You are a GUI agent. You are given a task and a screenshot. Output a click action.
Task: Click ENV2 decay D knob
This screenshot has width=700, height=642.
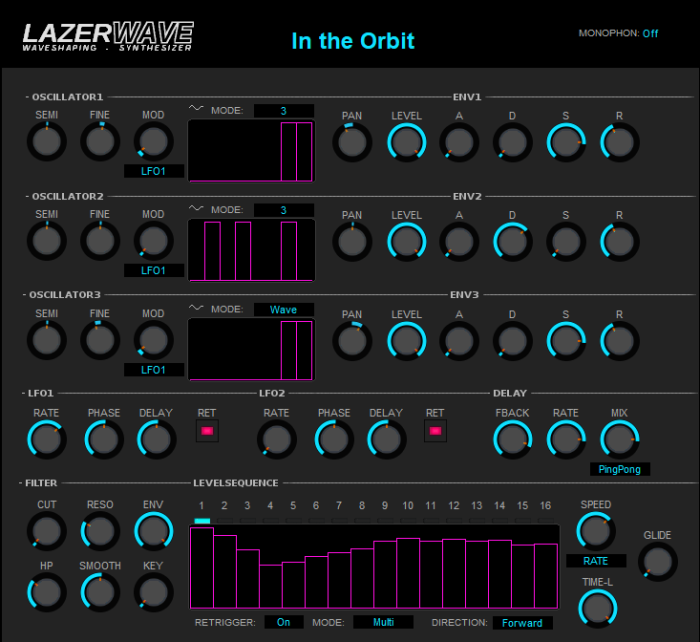click(x=512, y=242)
